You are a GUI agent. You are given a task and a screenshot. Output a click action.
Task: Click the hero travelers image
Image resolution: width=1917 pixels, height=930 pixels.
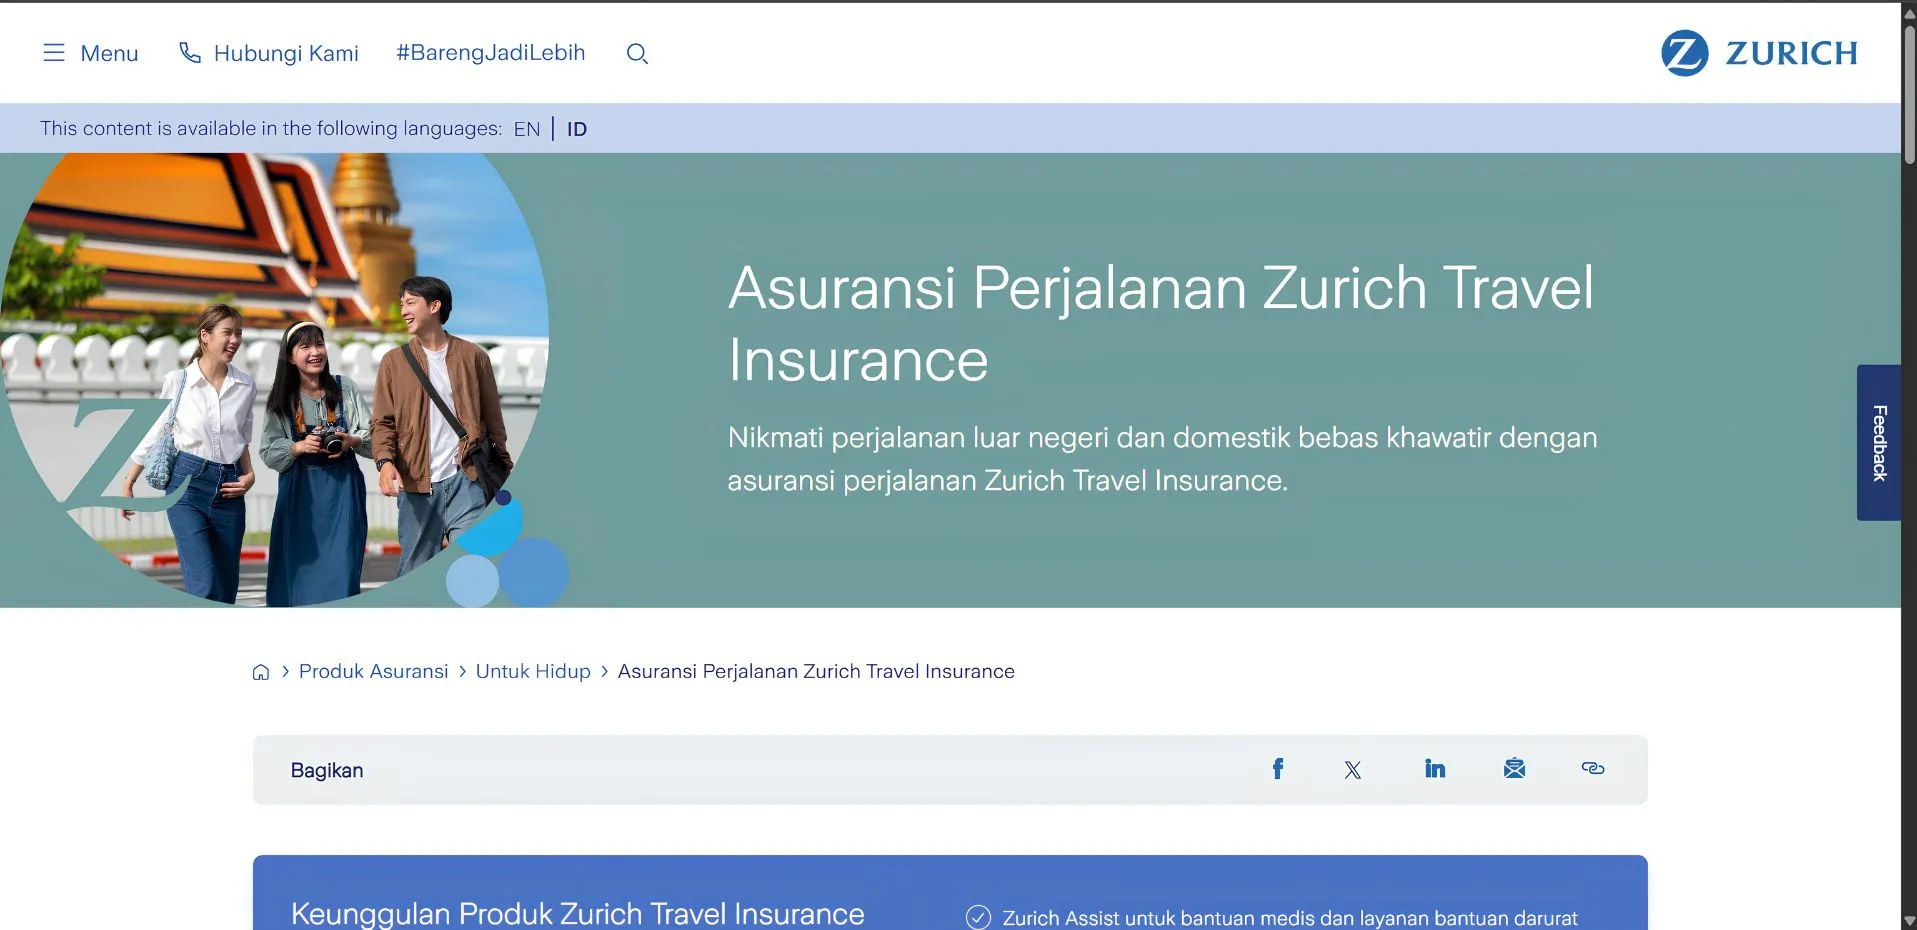[275, 380]
